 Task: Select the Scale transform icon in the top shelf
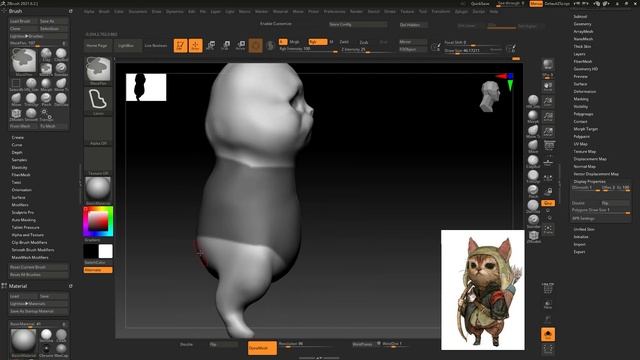coord(226,45)
